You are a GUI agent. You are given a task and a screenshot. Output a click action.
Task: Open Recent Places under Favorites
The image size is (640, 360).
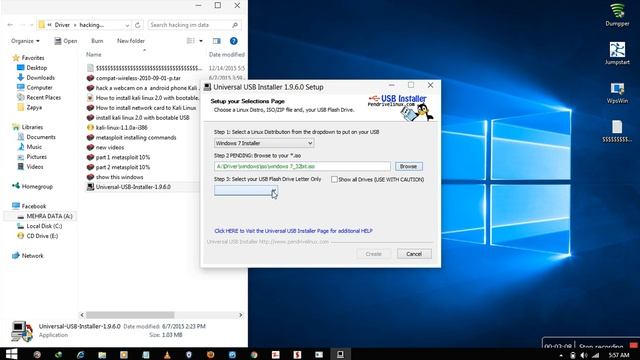point(44,97)
